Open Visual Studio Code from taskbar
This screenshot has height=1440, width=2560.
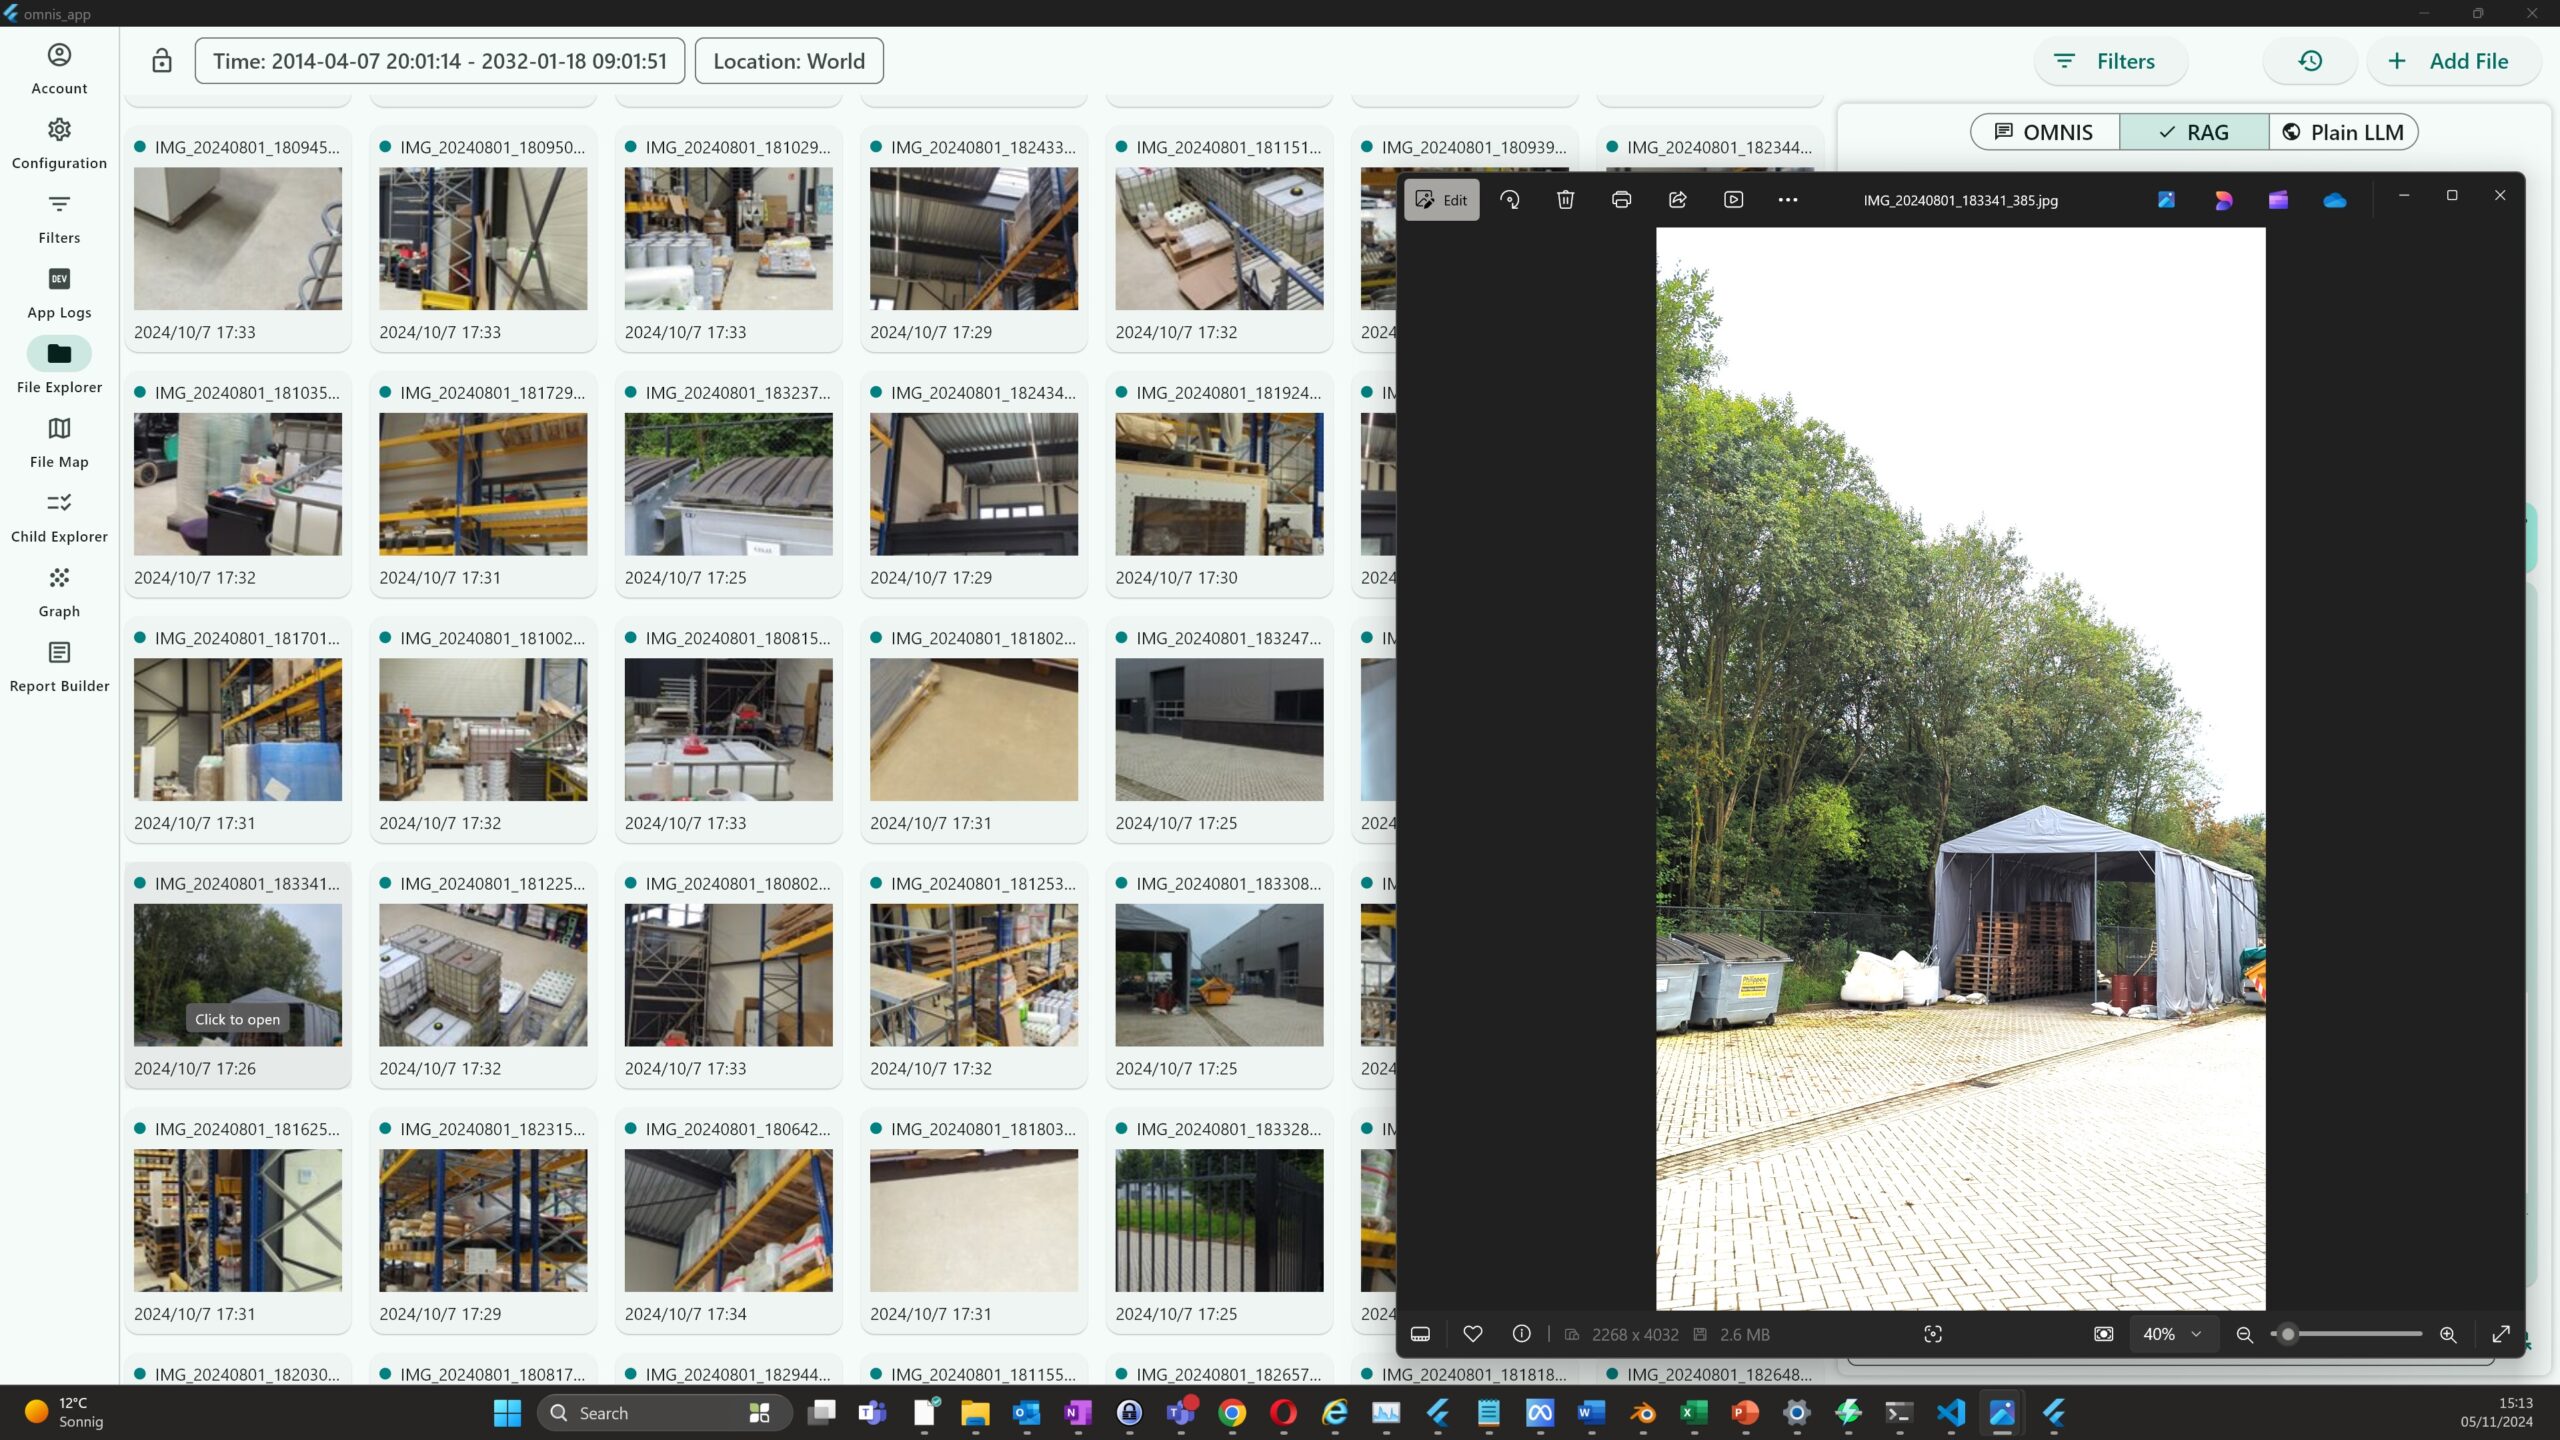pyautogui.click(x=1950, y=1413)
